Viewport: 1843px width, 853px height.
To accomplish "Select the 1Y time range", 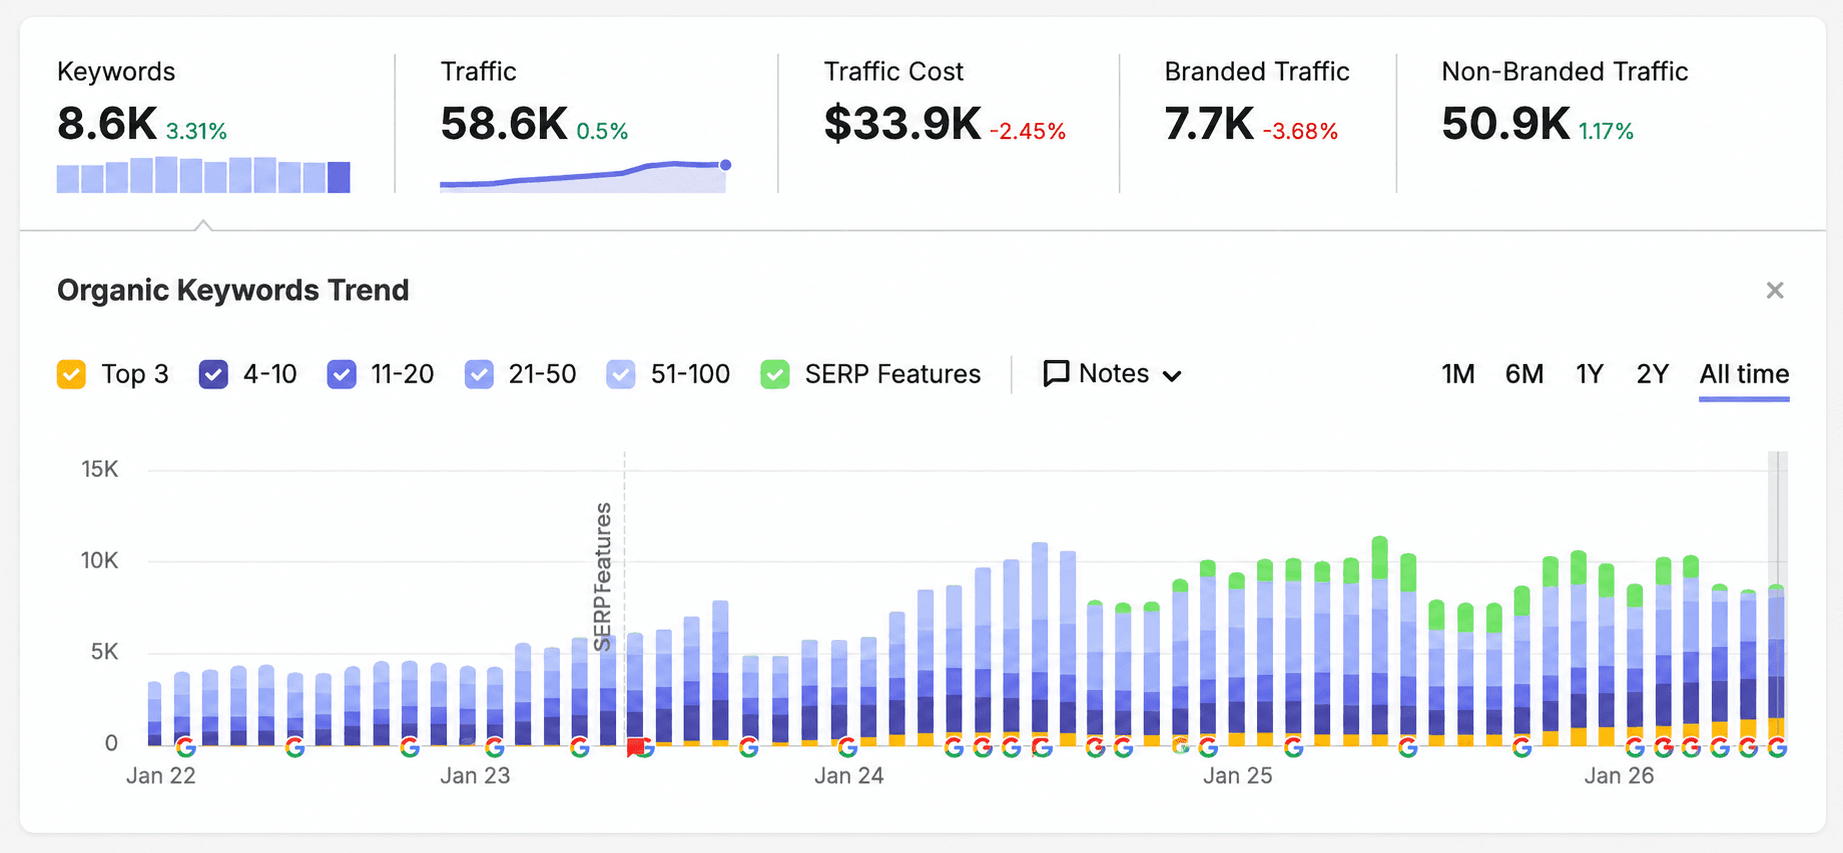I will [1589, 374].
